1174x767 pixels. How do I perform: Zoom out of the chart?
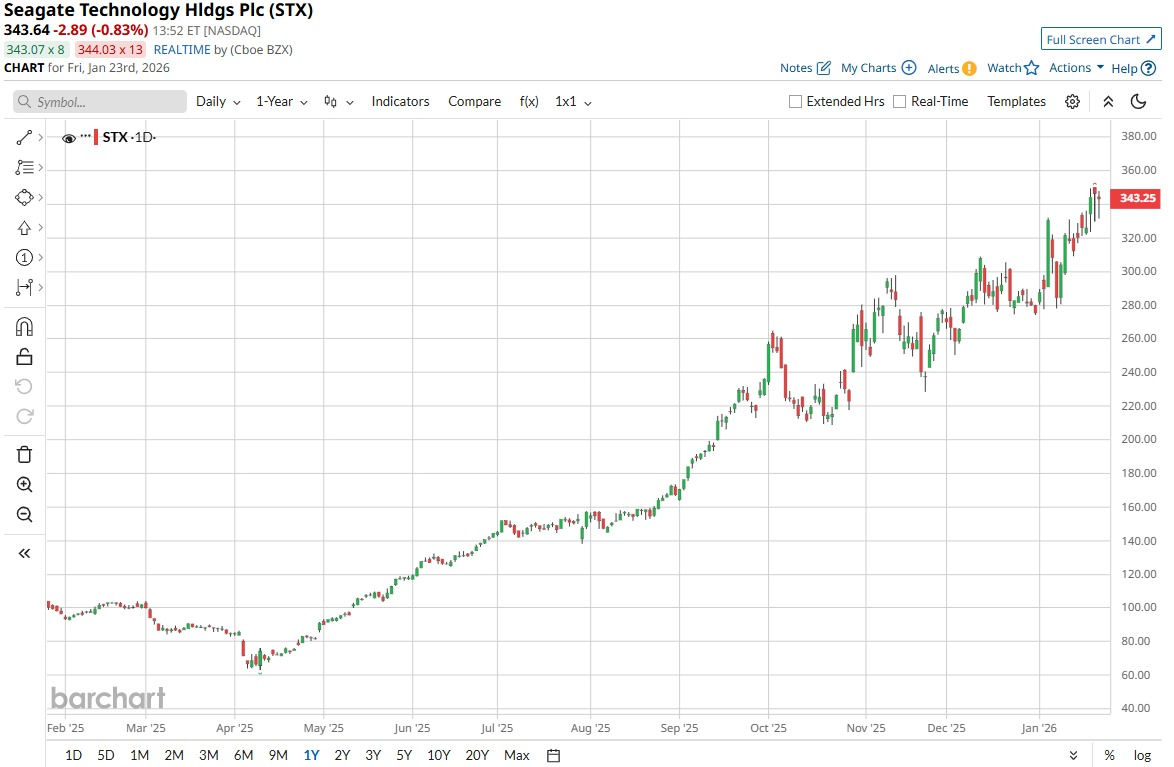(24, 515)
